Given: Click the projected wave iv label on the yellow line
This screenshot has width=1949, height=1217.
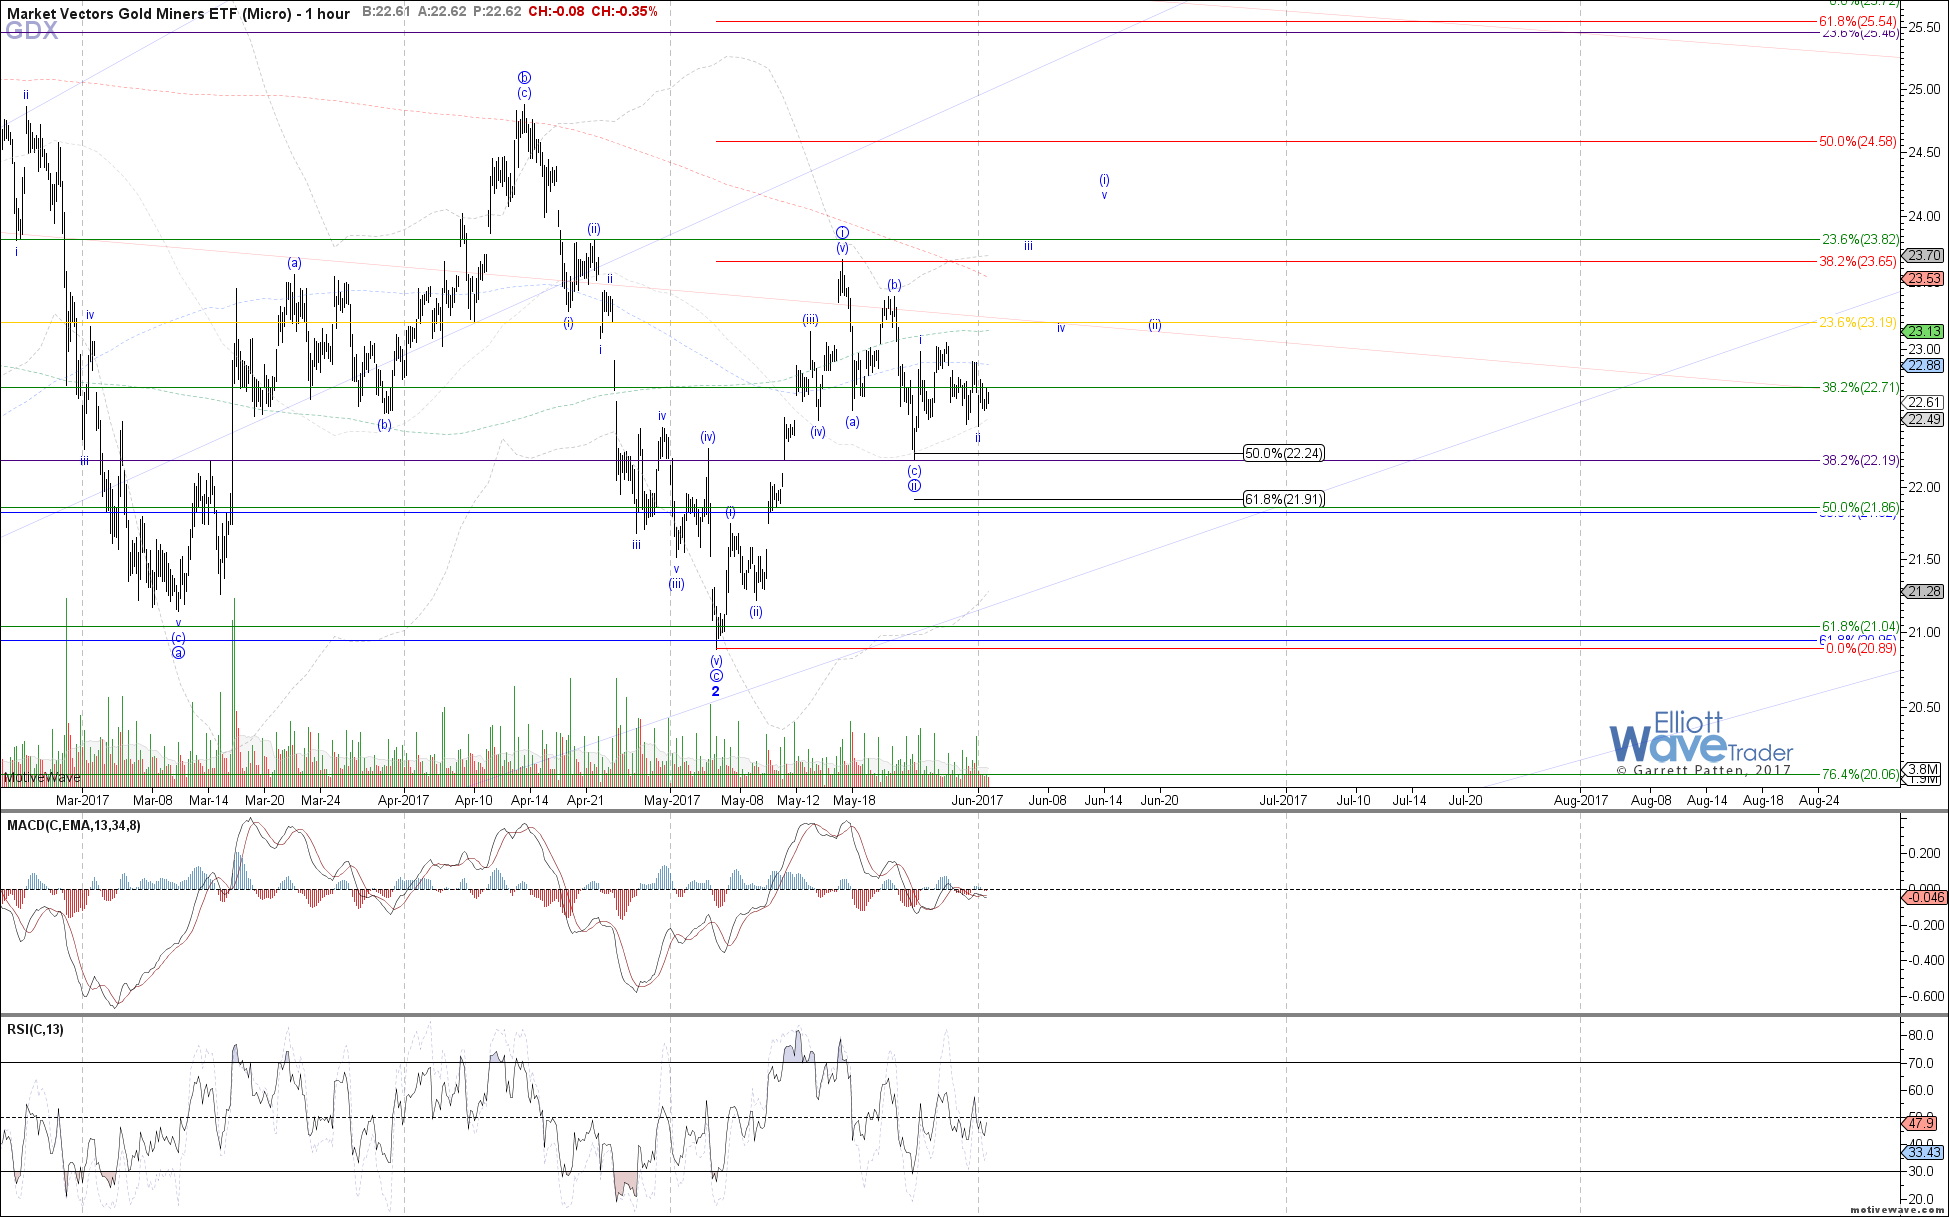Looking at the screenshot, I should (x=1061, y=328).
